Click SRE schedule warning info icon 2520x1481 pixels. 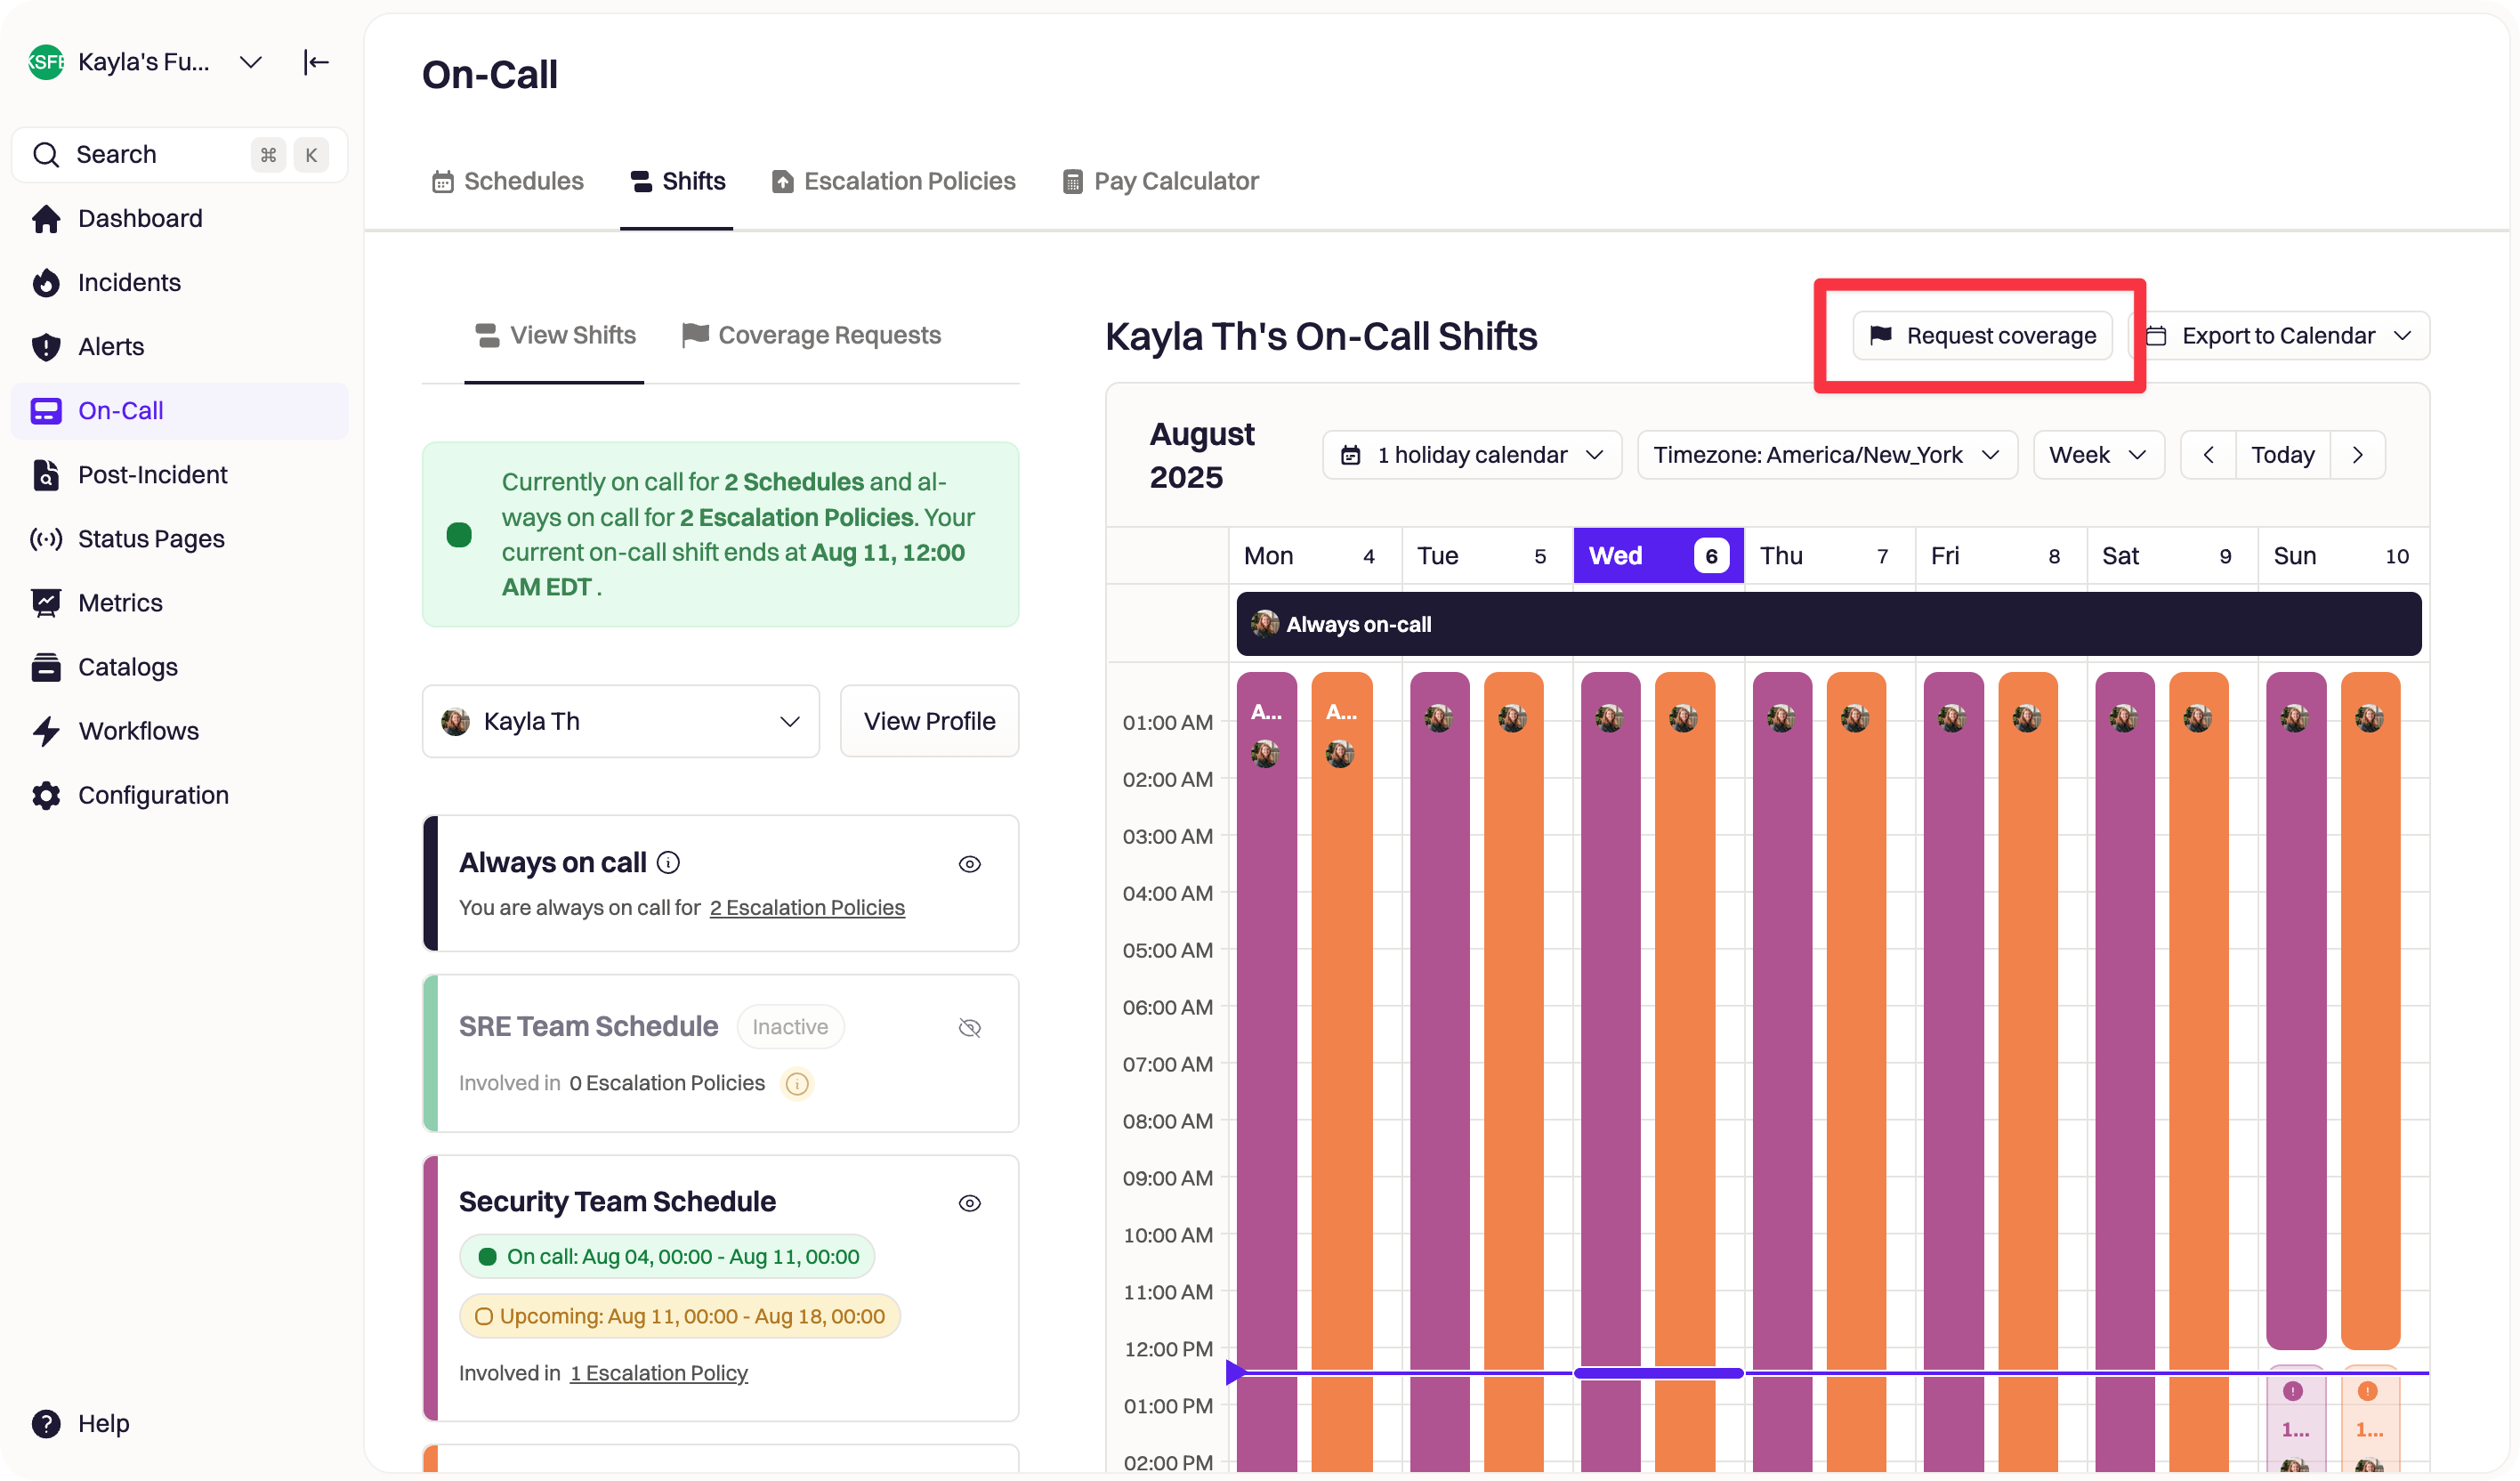coord(796,1083)
